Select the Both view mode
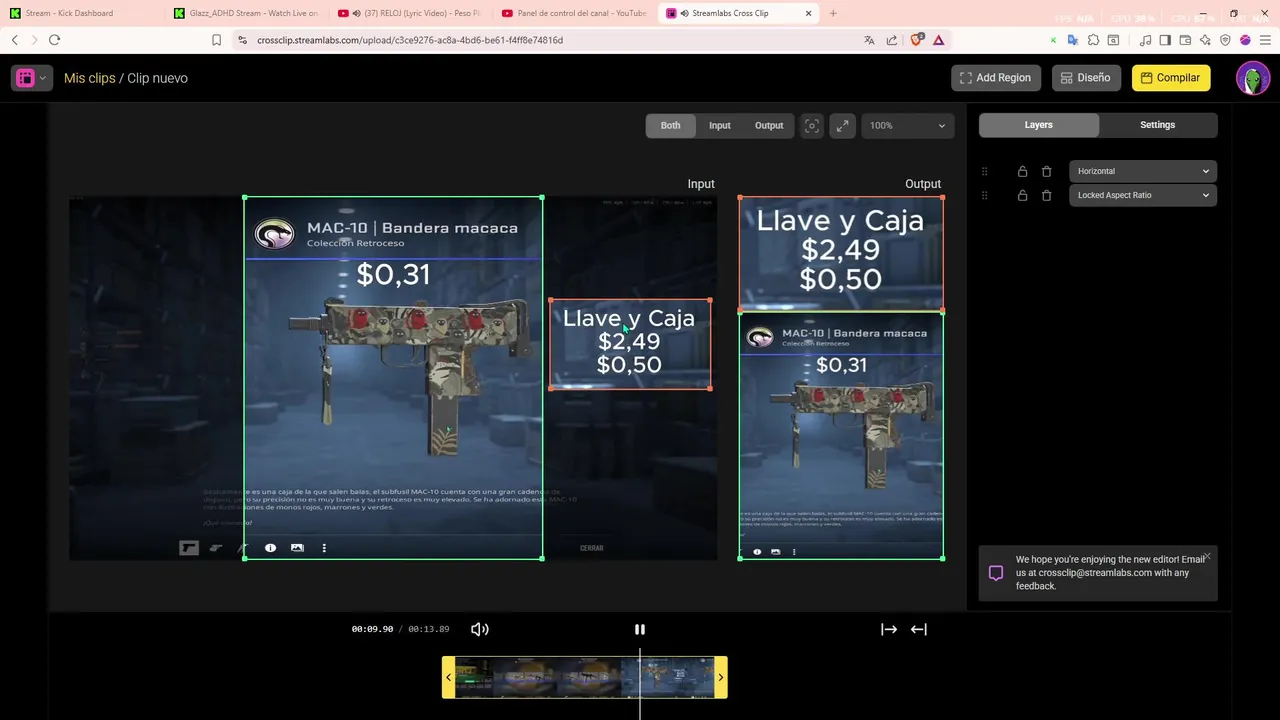Viewport: 1280px width, 720px height. [x=670, y=126]
